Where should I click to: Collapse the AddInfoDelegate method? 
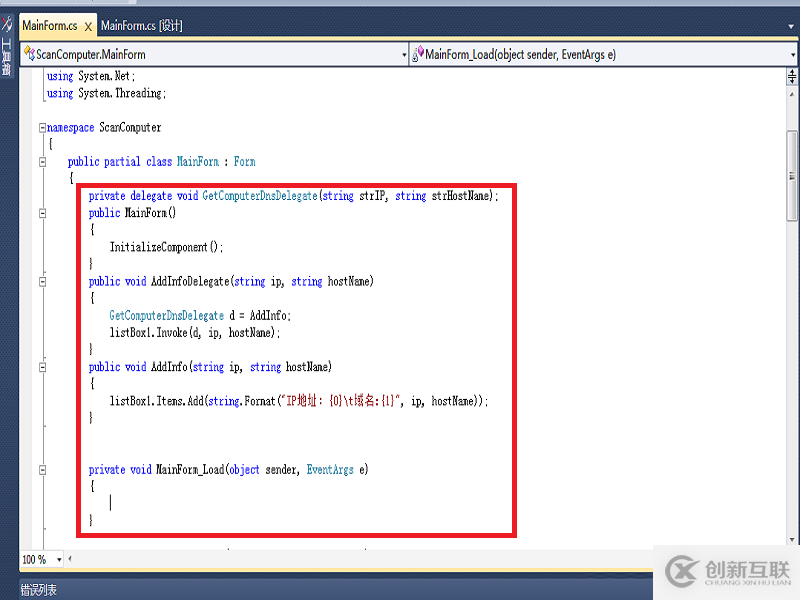(x=42, y=282)
